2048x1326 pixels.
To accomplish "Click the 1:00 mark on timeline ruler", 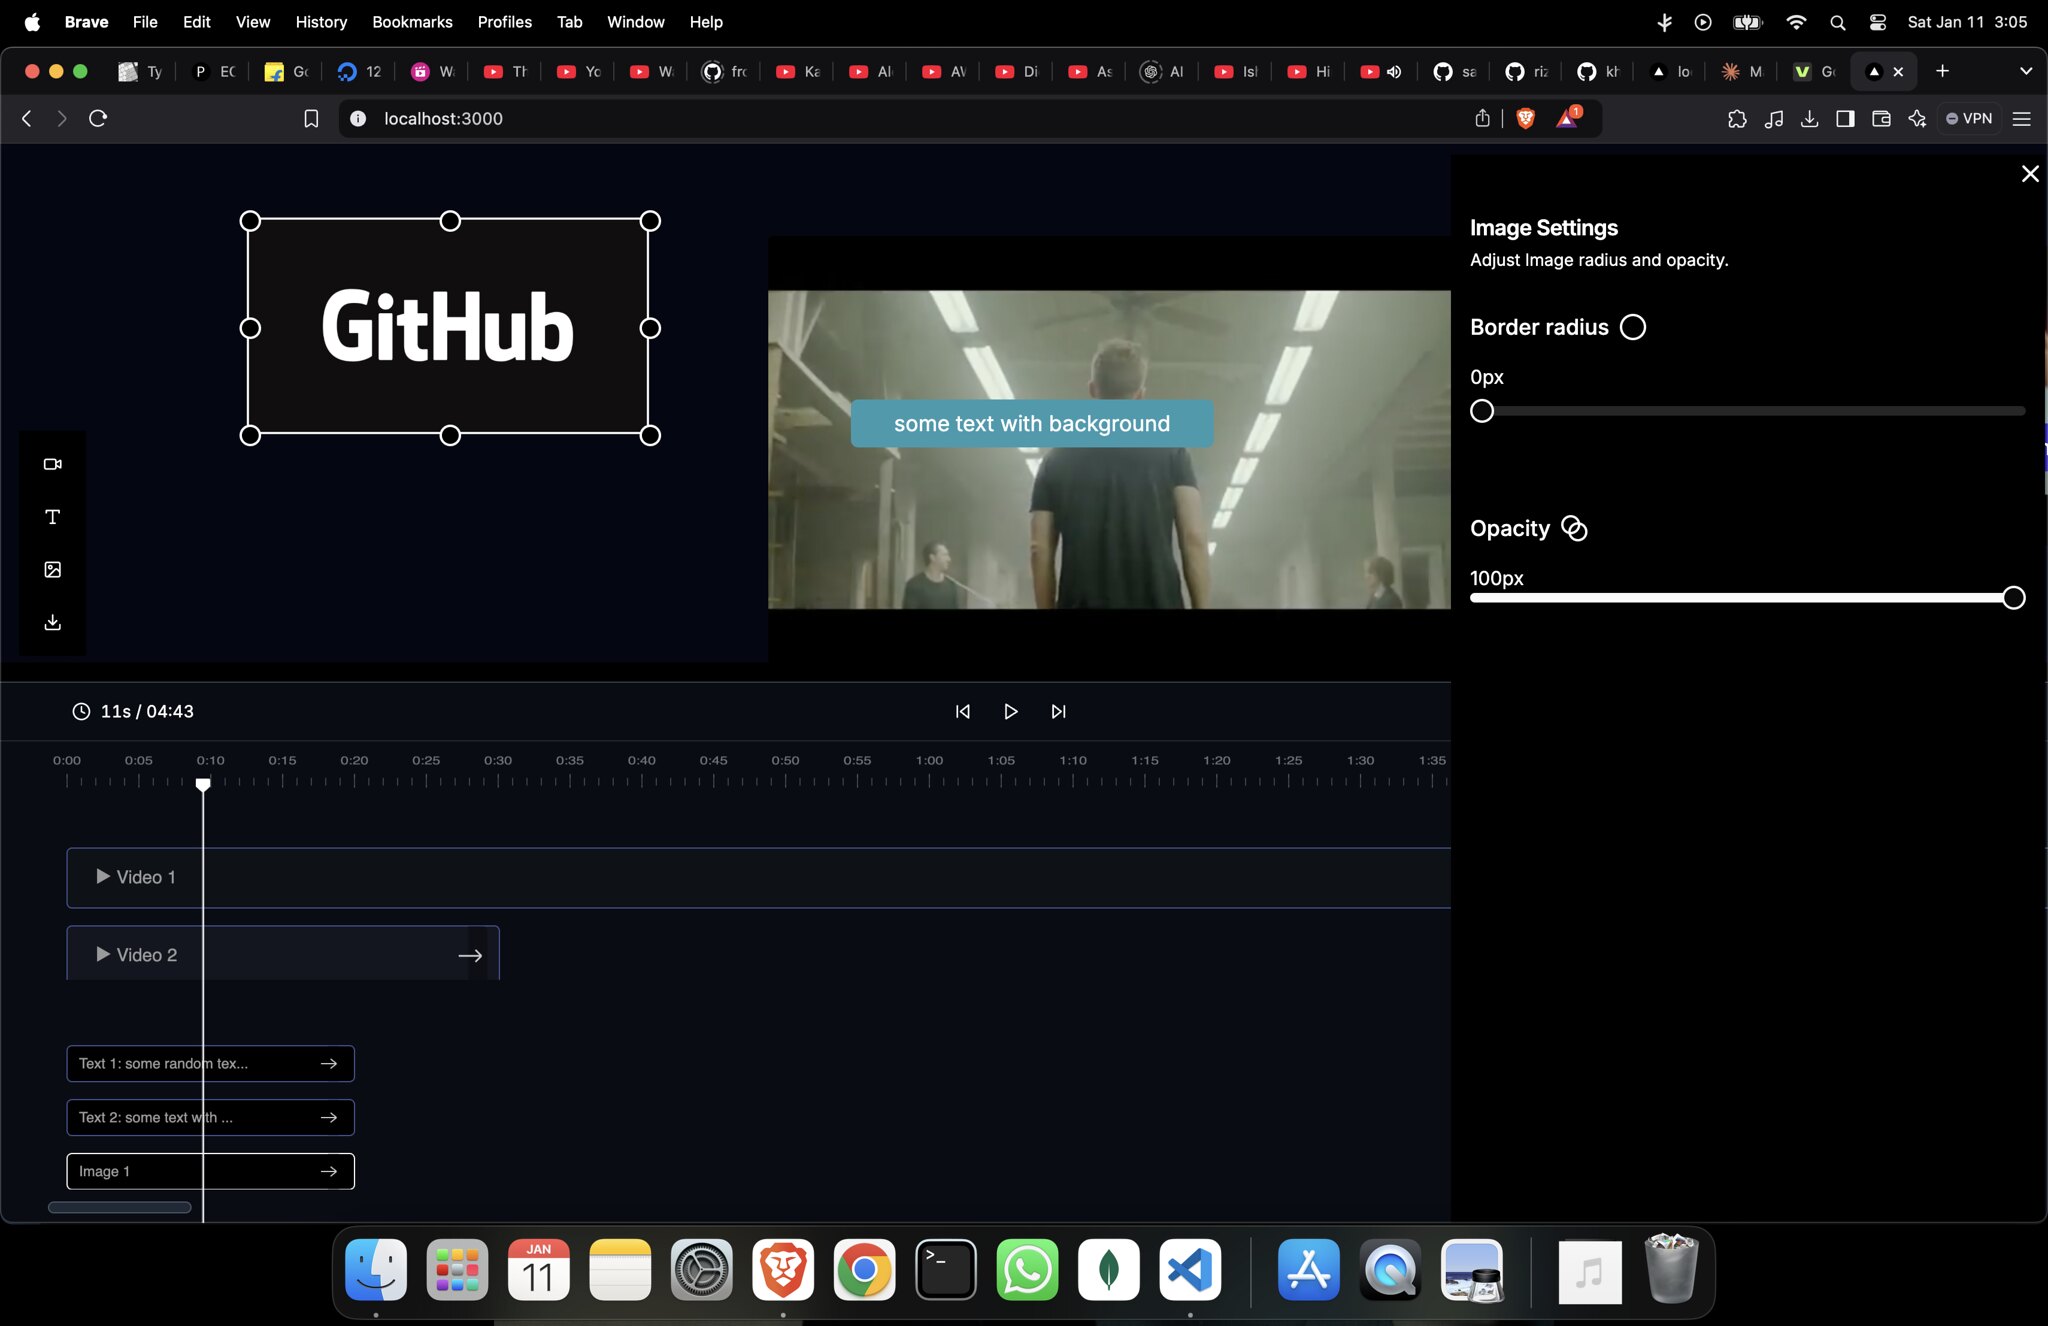I will (929, 761).
